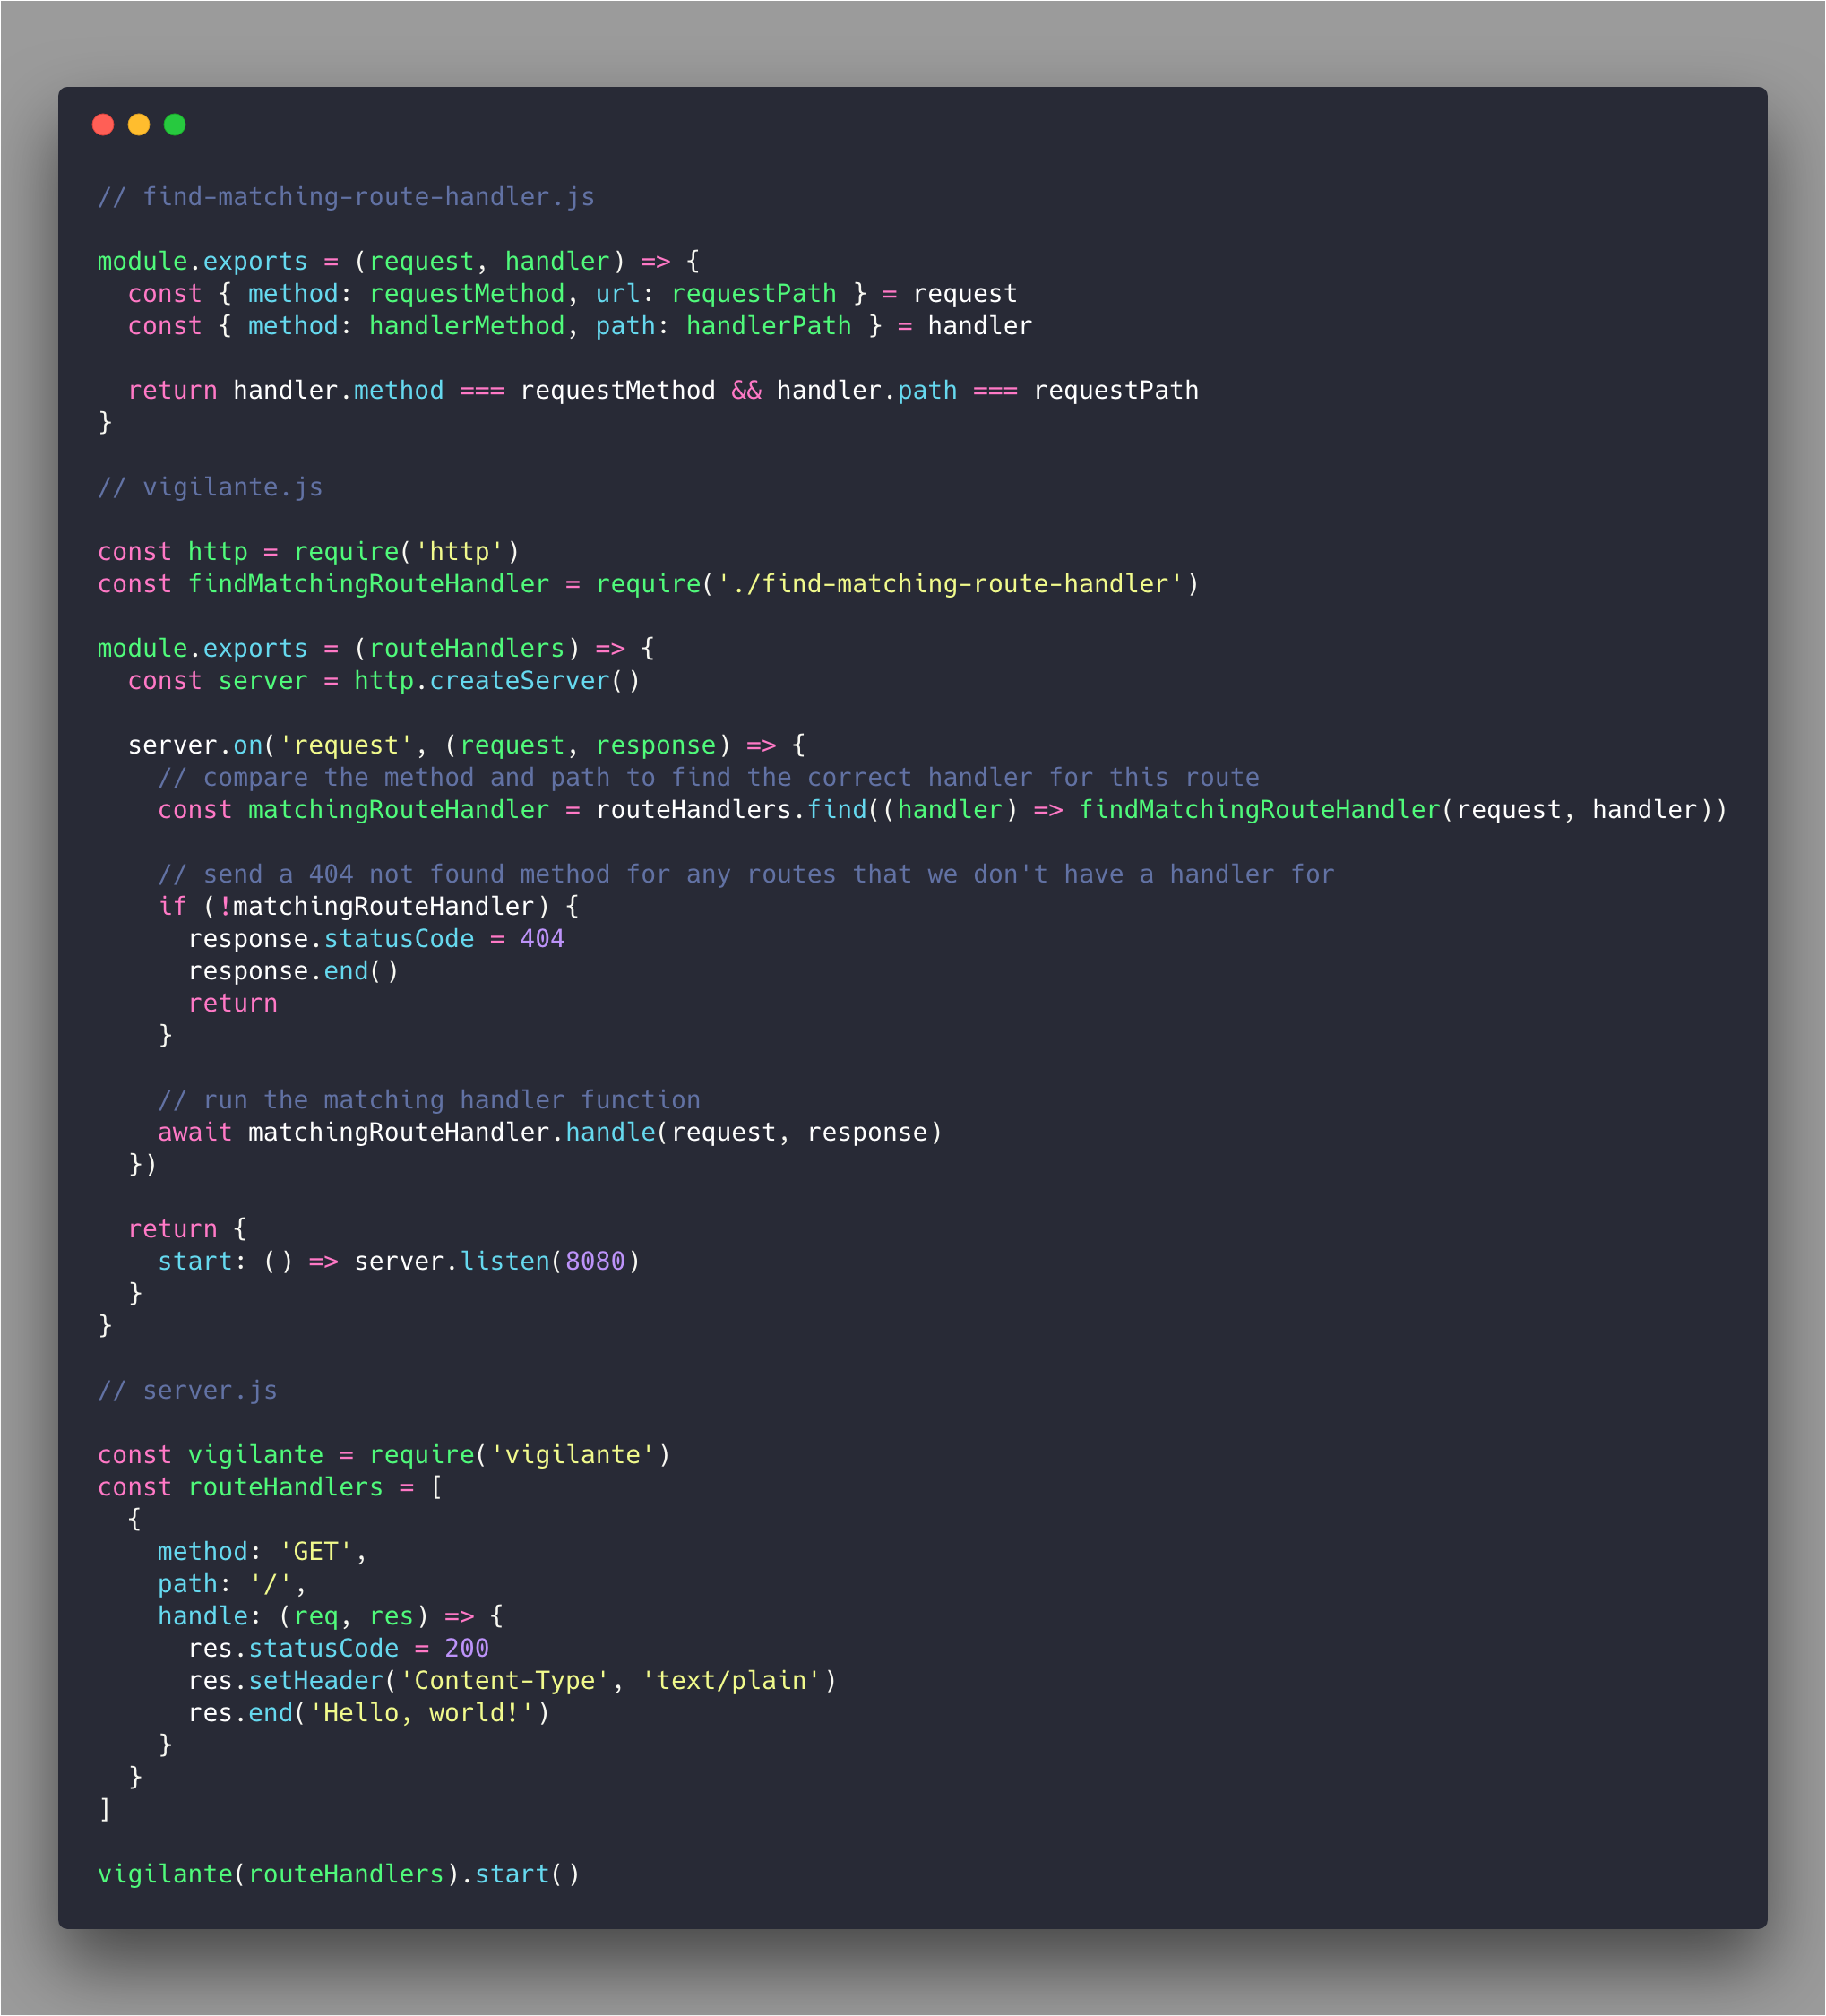
Task: Click the number 404 after statusCode
Action: [542, 939]
